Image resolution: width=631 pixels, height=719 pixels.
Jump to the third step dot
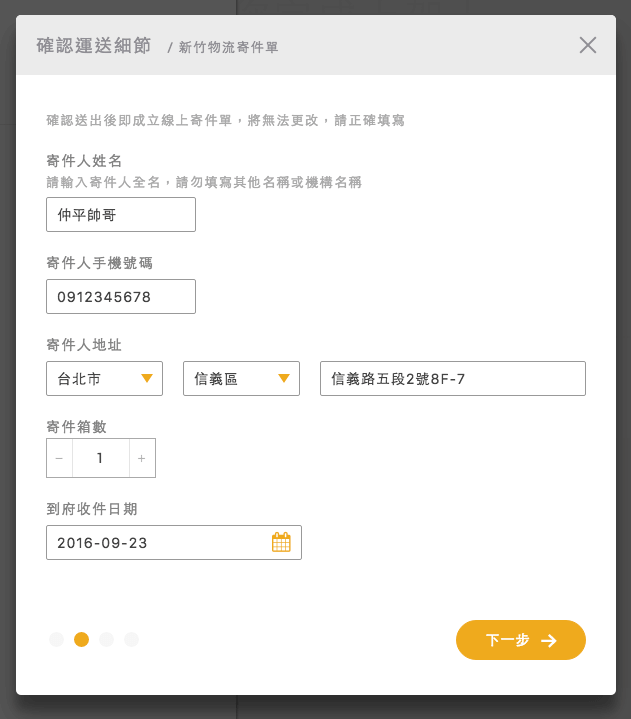coord(106,639)
